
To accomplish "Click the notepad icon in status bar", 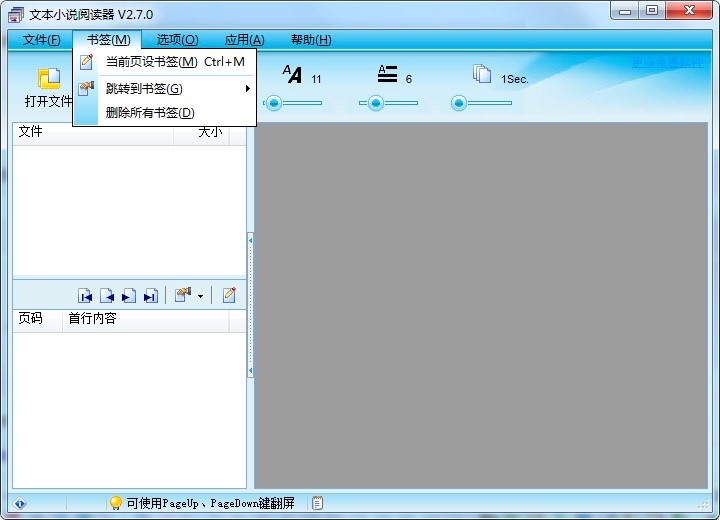I will 317,503.
